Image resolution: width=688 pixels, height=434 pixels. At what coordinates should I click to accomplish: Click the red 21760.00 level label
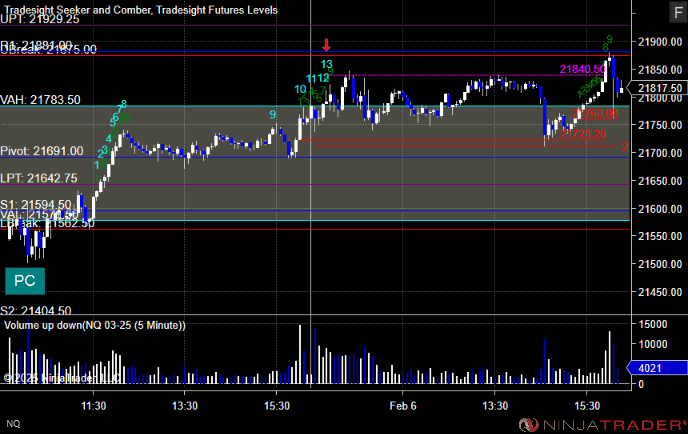tap(595, 113)
